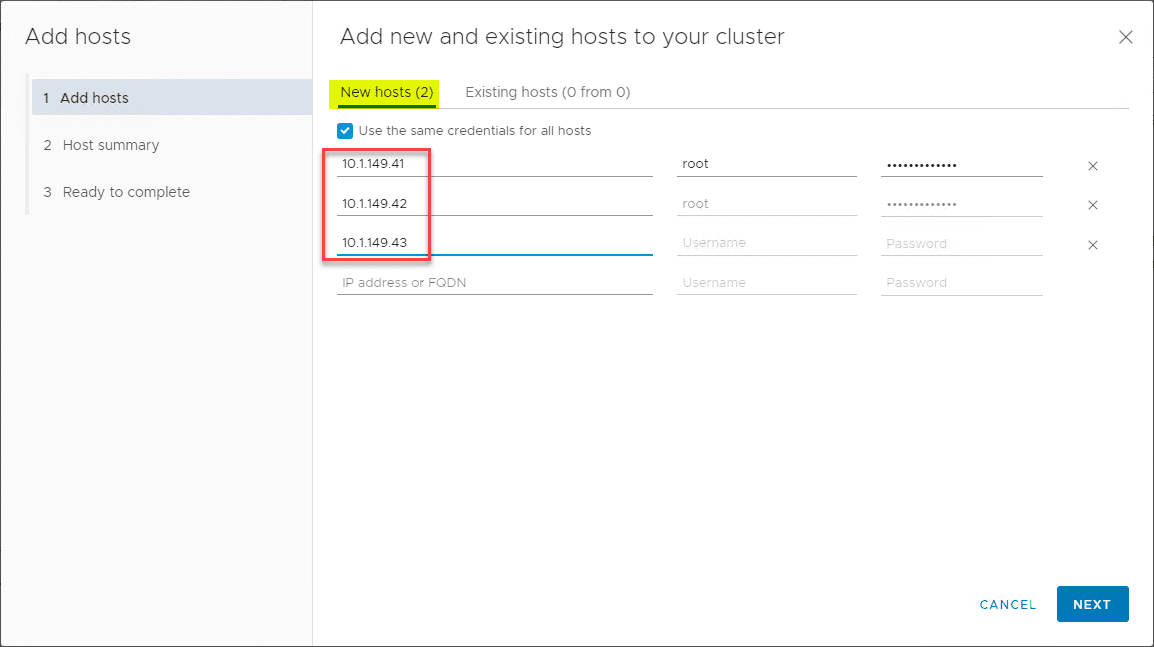The height and width of the screenshot is (647, 1154).
Task: Remove the 10.1.149.42 host row
Action: point(1092,205)
